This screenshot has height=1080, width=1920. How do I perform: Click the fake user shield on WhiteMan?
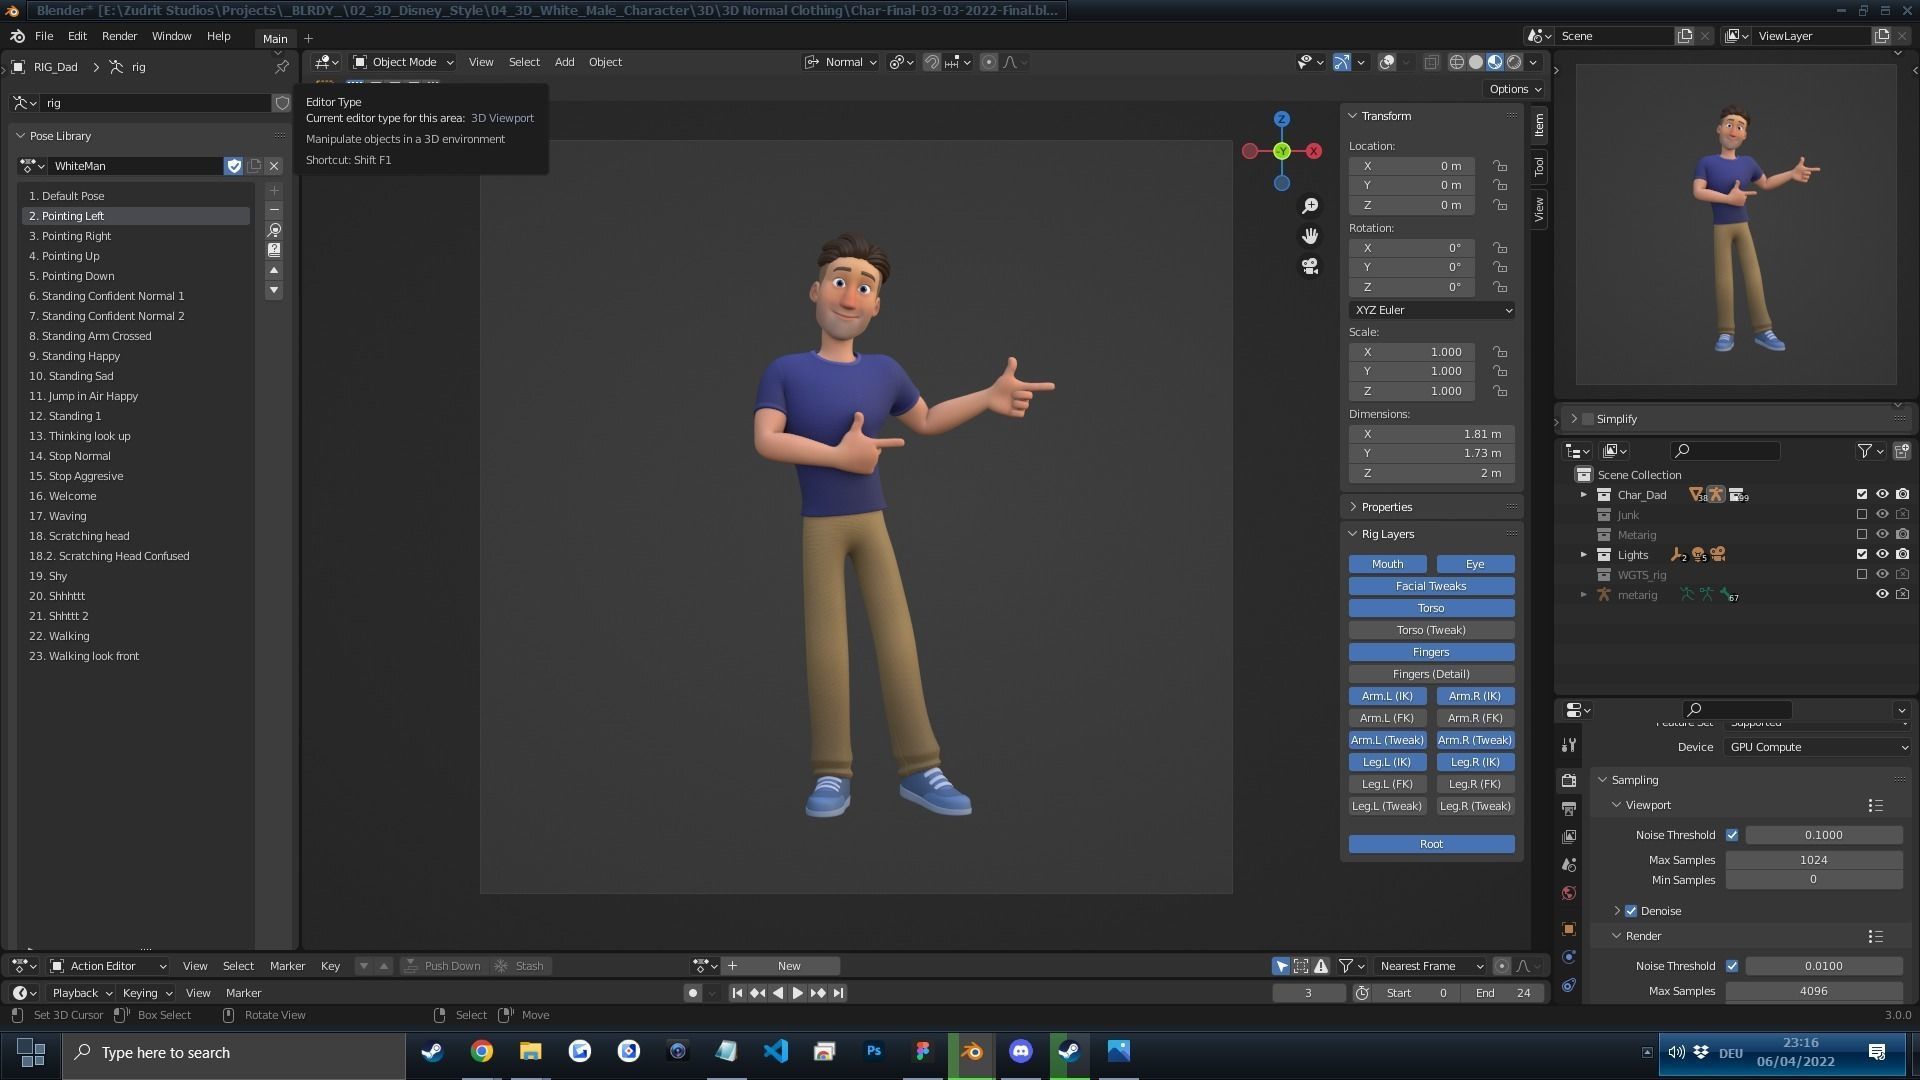pyautogui.click(x=234, y=166)
